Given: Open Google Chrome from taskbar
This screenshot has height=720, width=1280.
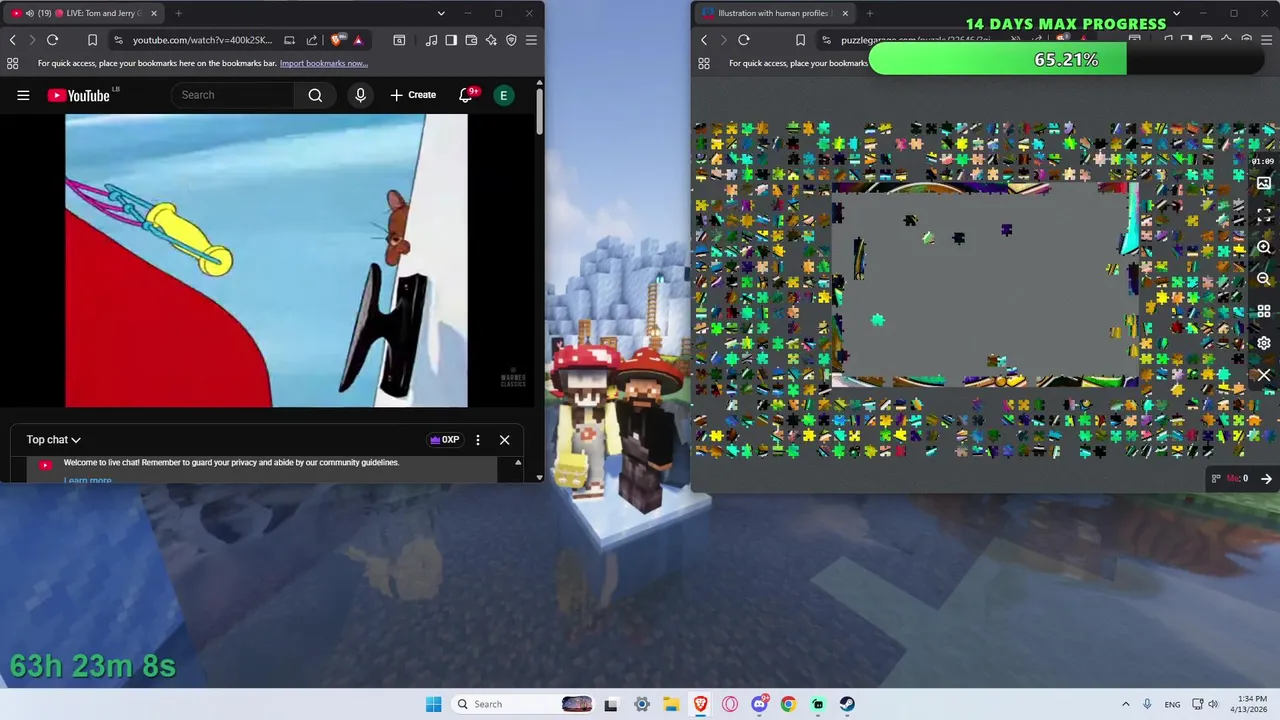Looking at the screenshot, I should [788, 704].
